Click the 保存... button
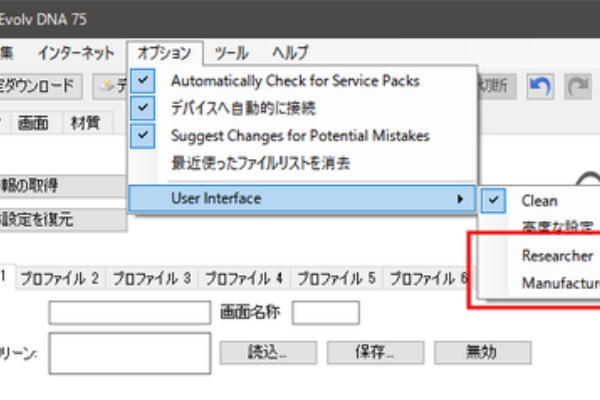 375,352
